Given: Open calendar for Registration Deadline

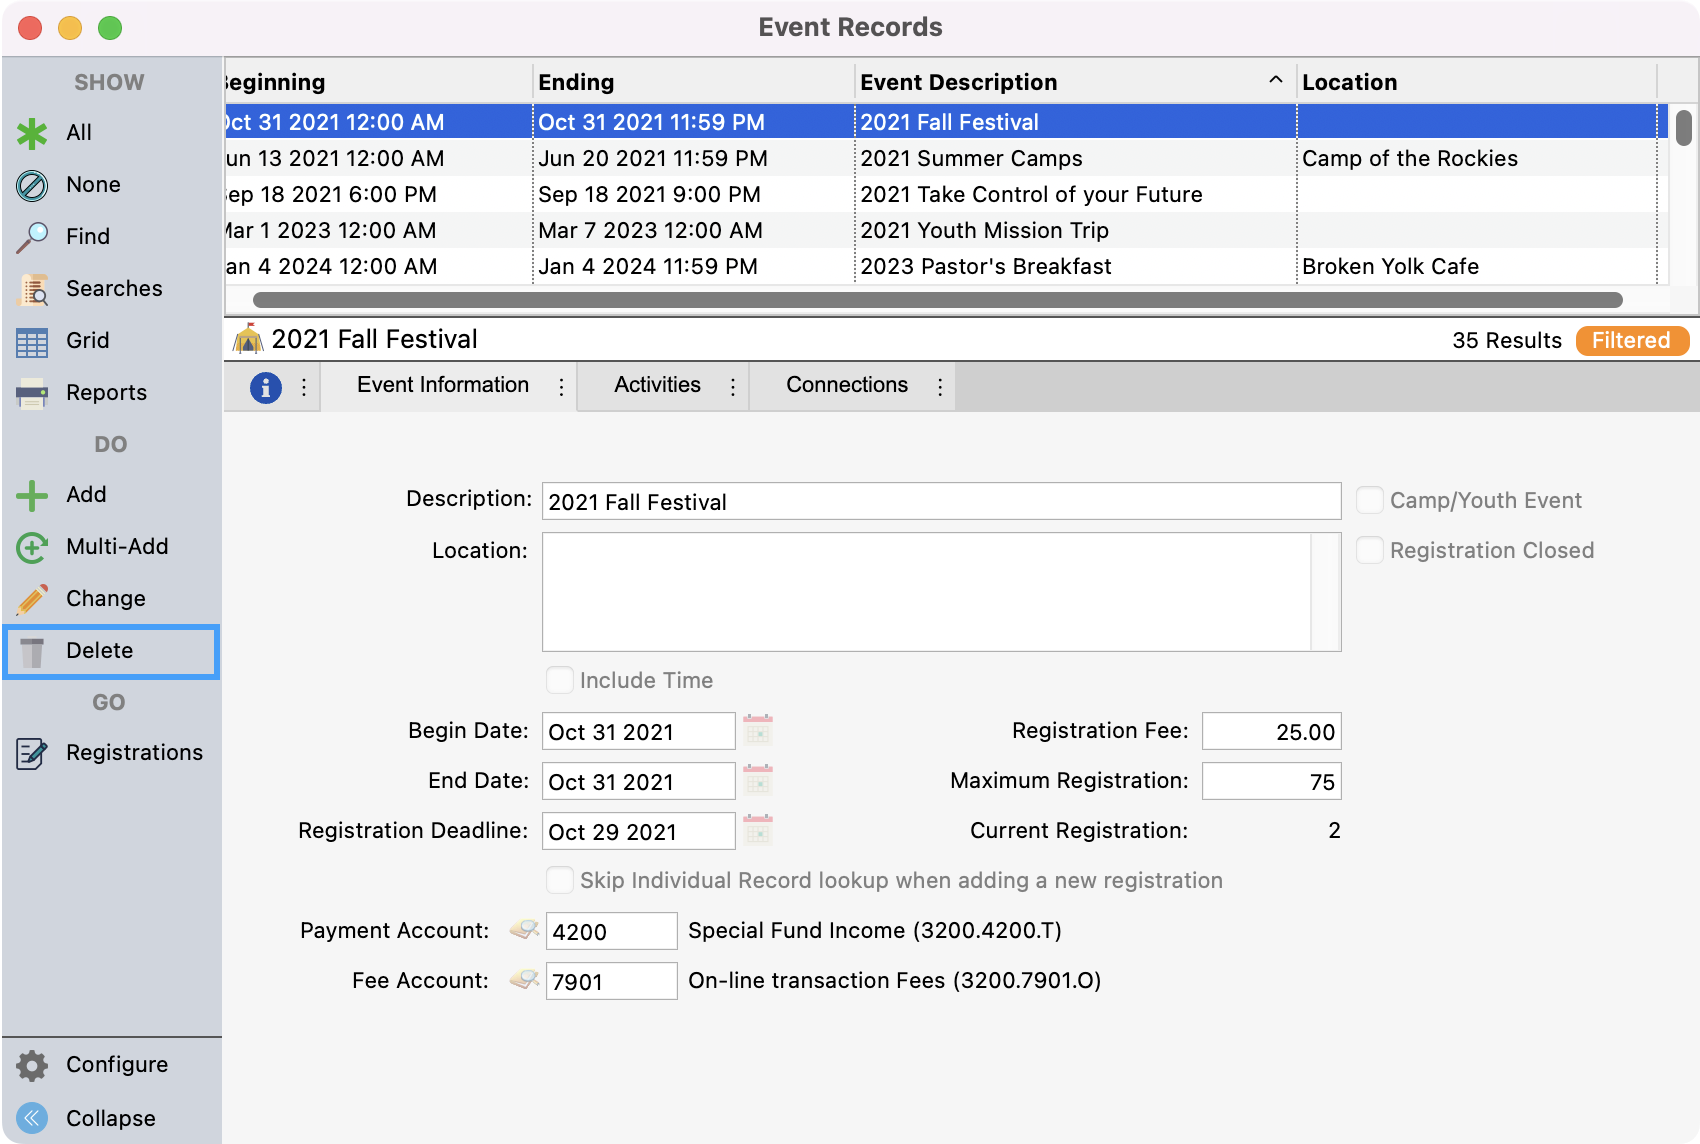Looking at the screenshot, I should 758,831.
